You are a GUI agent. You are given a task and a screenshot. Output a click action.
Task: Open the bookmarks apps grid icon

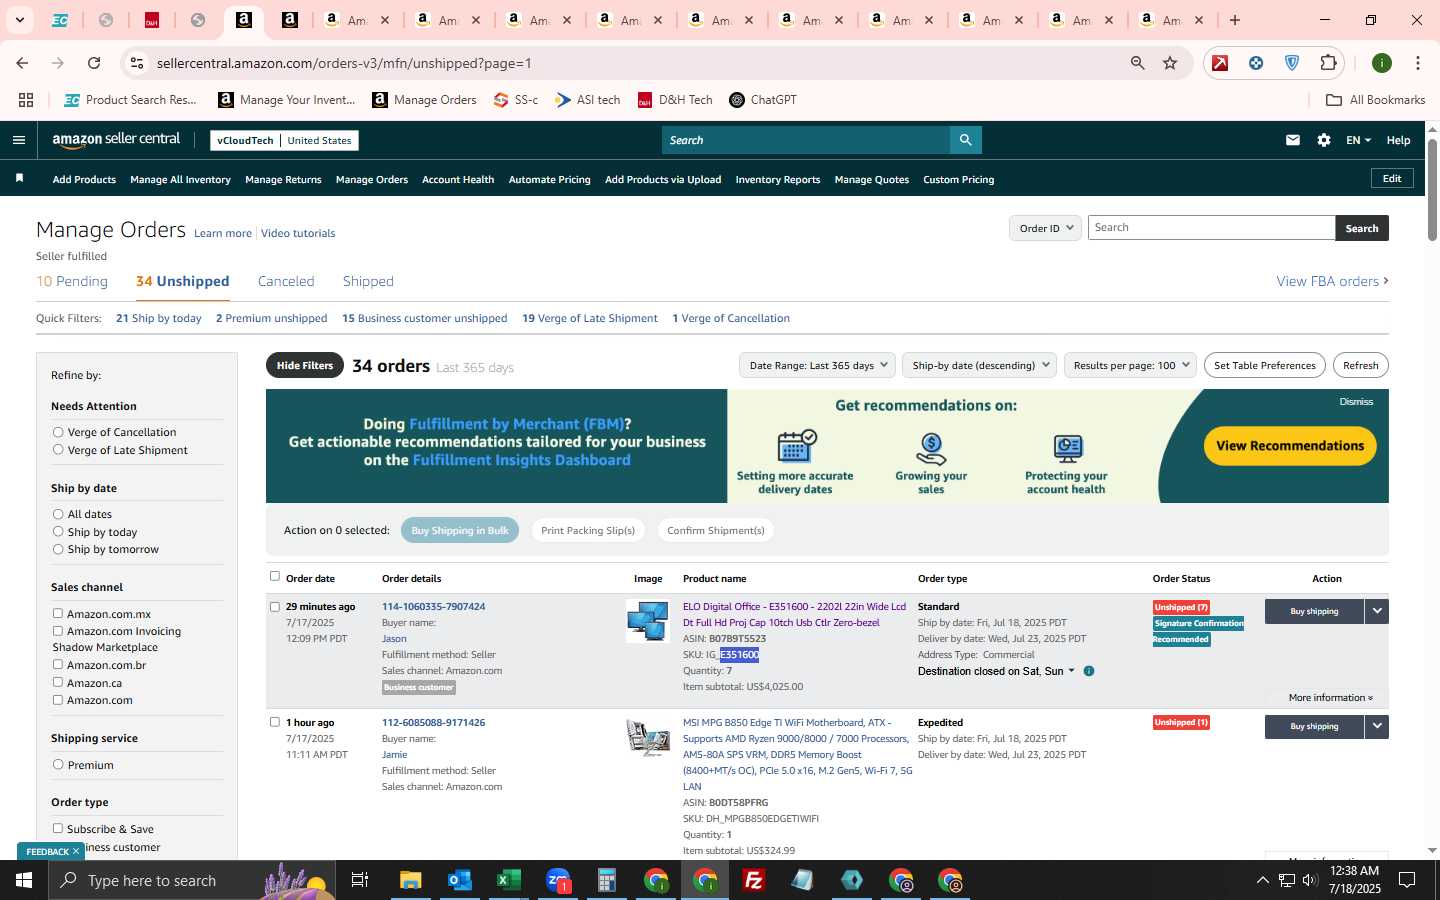pos(26,100)
